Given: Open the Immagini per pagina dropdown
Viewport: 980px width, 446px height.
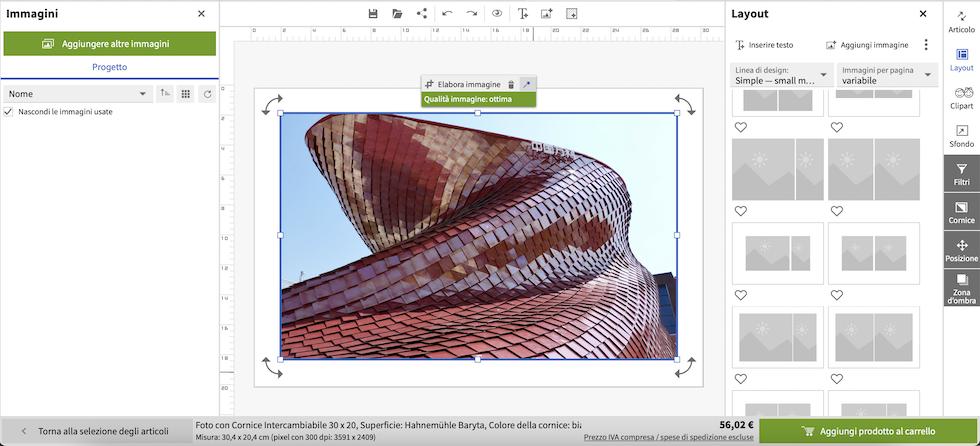Looking at the screenshot, I should point(886,75).
